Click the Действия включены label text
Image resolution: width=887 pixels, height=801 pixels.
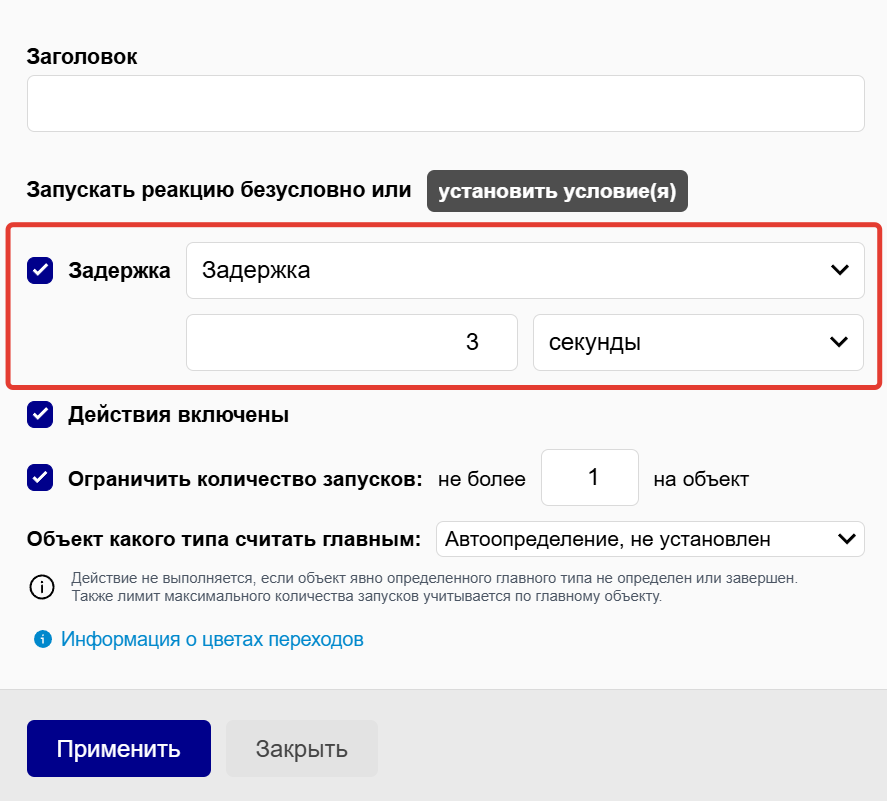coord(178,414)
